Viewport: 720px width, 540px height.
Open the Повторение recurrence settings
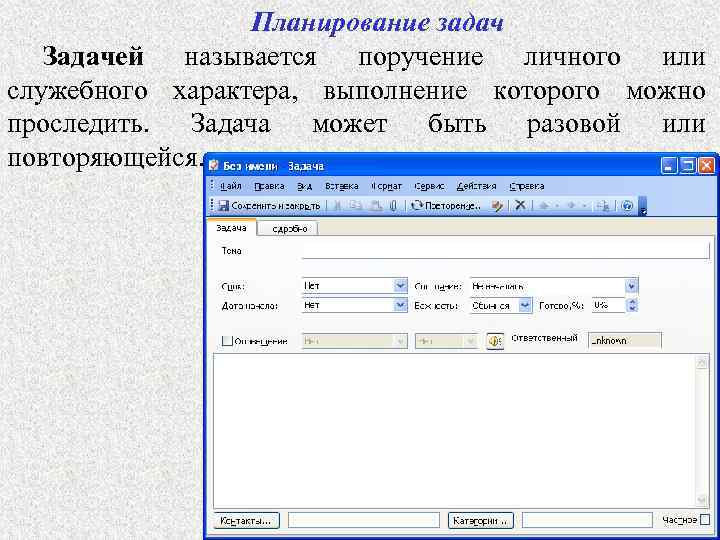pyautogui.click(x=446, y=206)
